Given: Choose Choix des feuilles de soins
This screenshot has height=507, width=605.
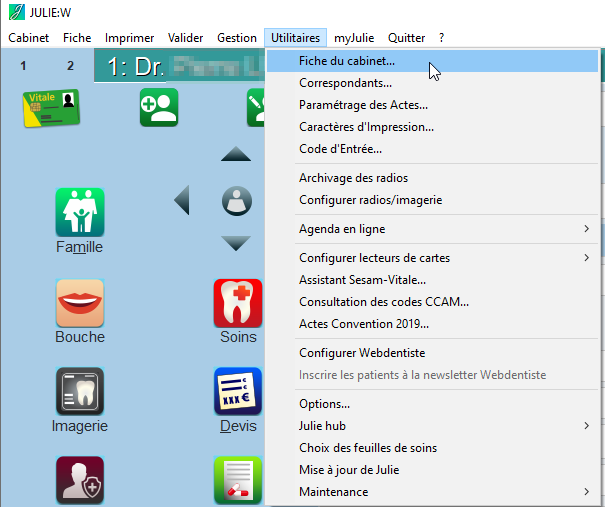Looking at the screenshot, I should click(x=432, y=448).
